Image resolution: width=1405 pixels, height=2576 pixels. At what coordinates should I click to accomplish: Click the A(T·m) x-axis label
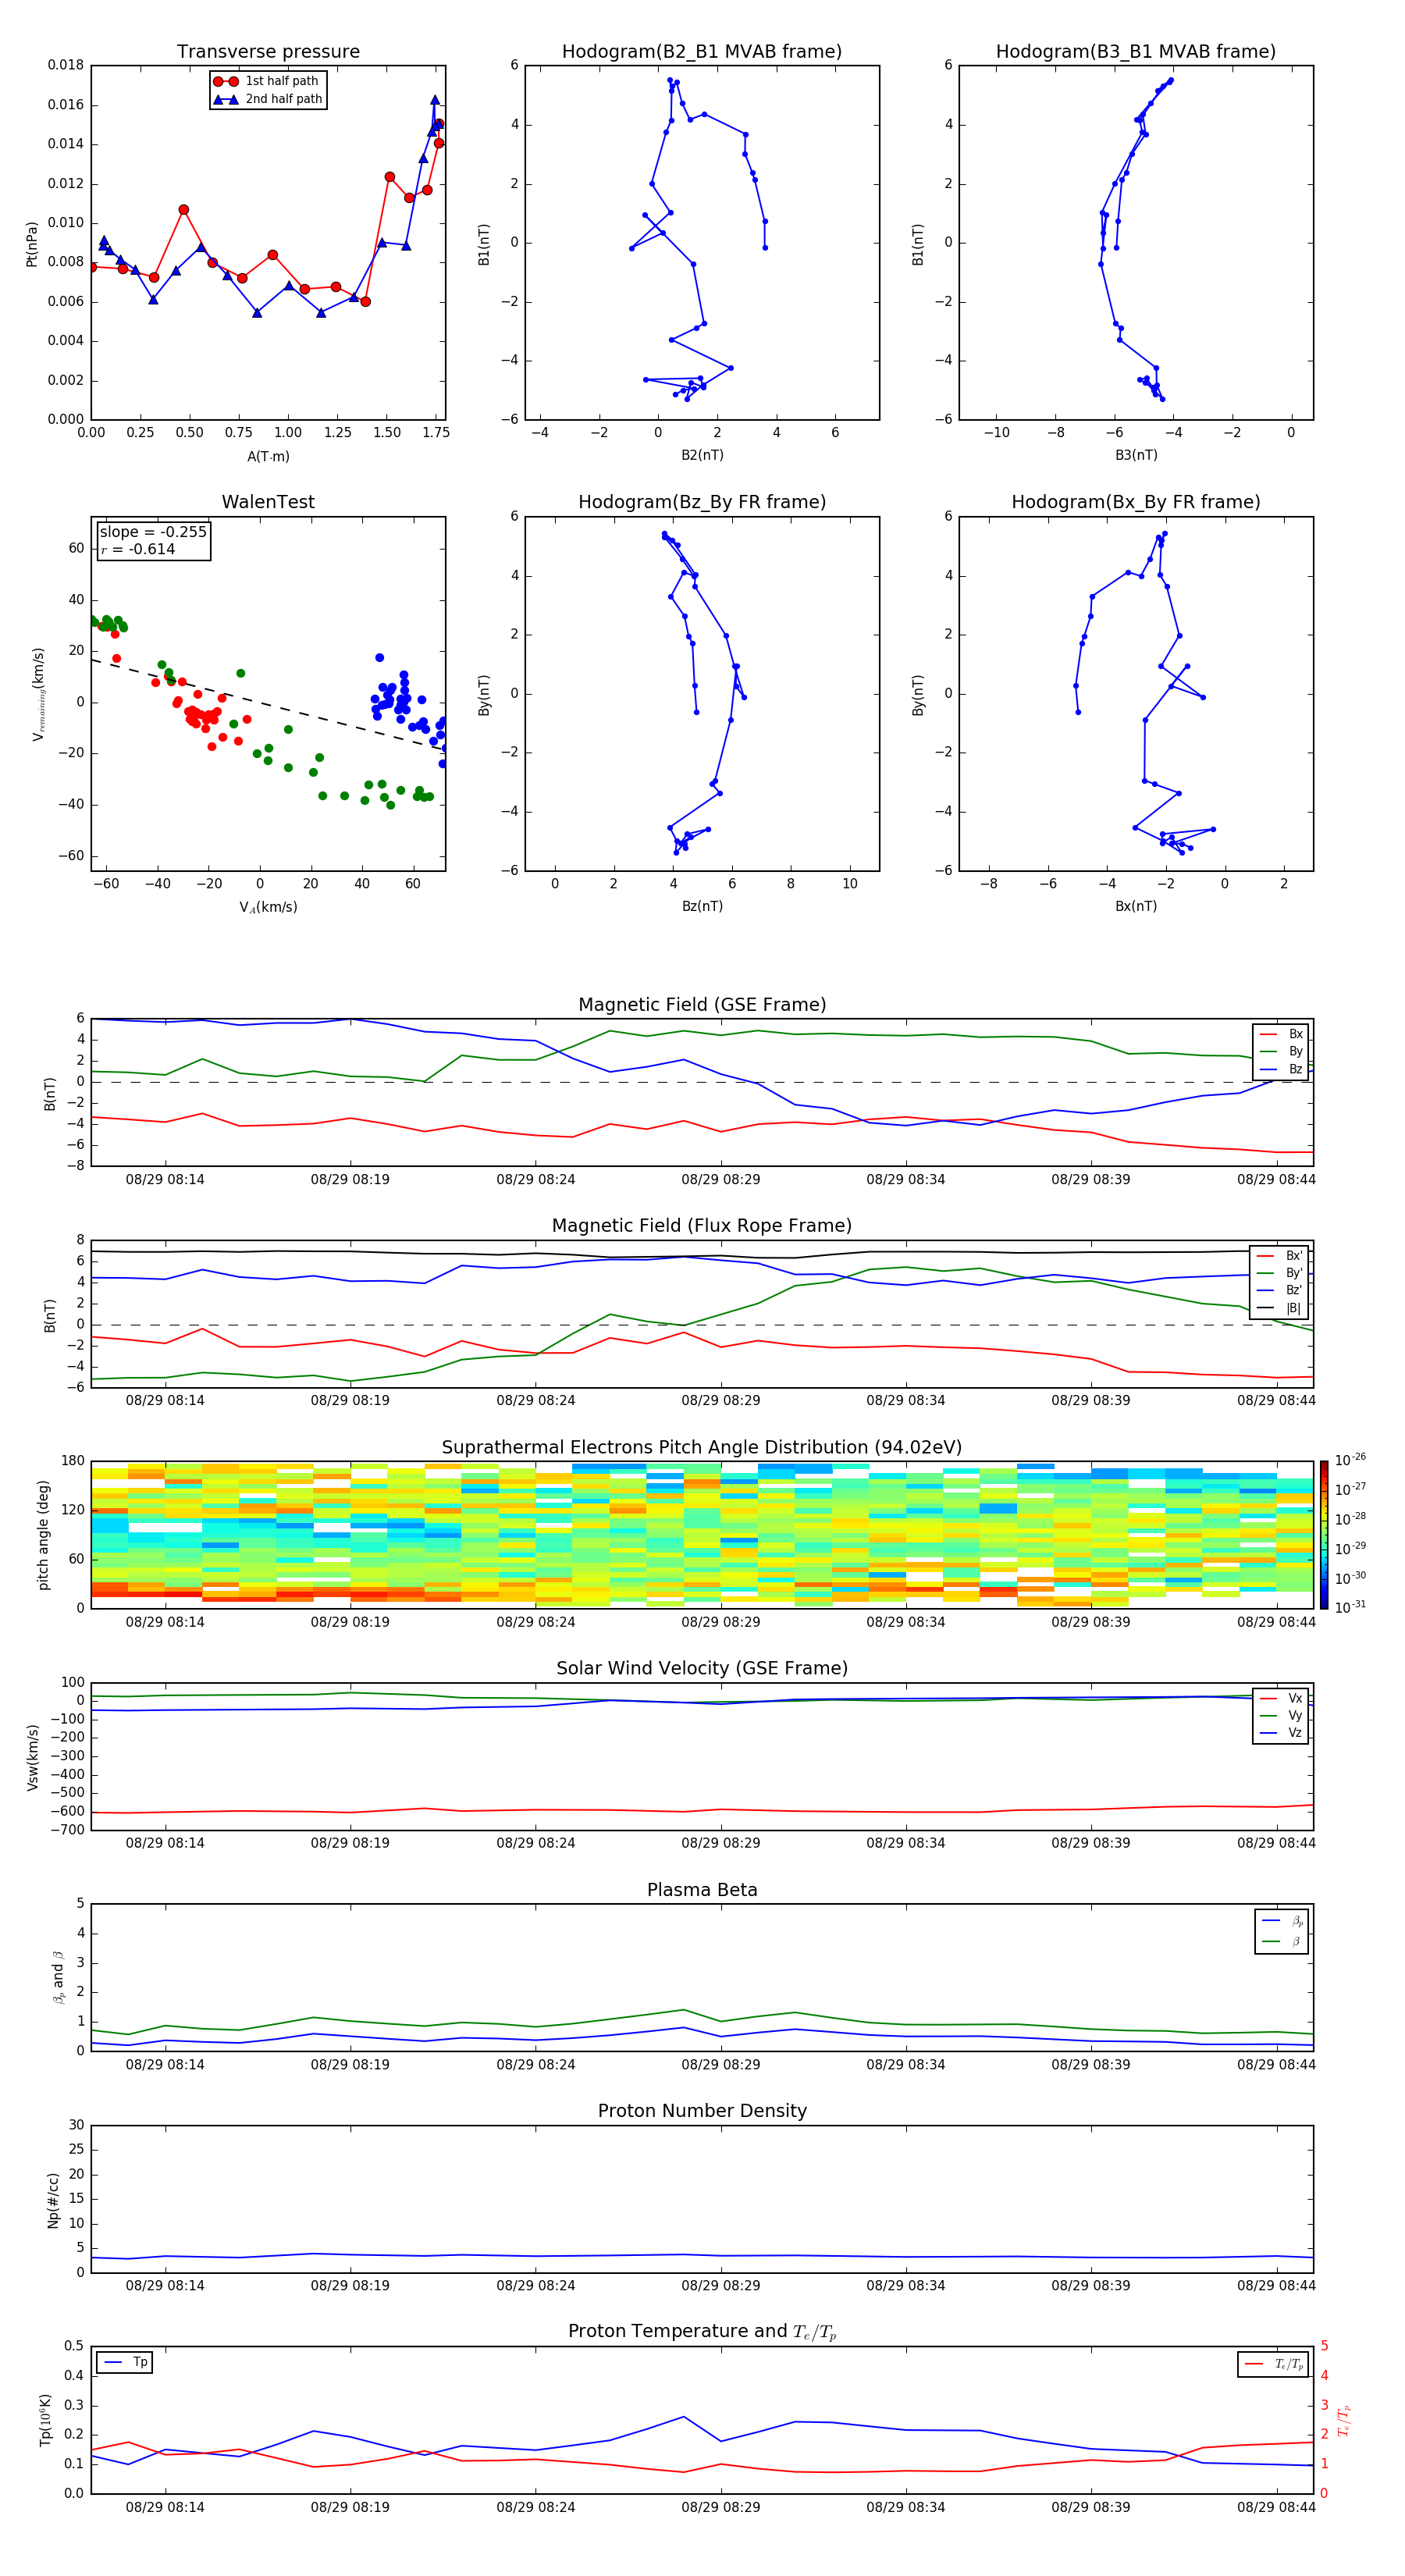pos(268,457)
